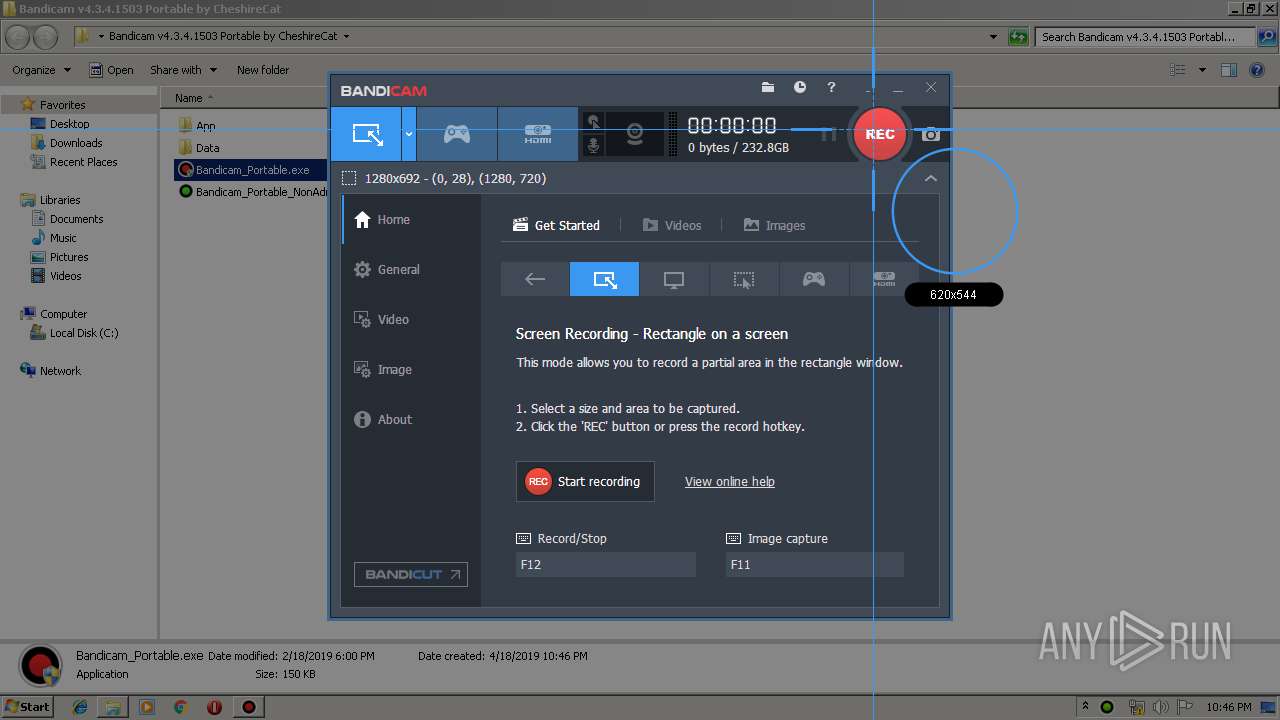Screen dimensions: 1280x720
Task: Open the help question mark icon
Action: pyautogui.click(x=831, y=88)
